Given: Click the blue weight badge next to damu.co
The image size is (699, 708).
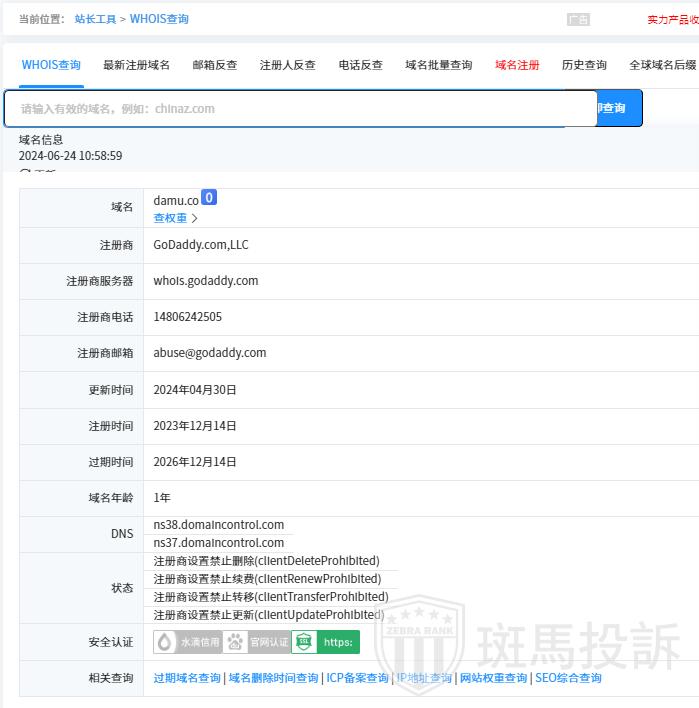Looking at the screenshot, I should click(209, 198).
